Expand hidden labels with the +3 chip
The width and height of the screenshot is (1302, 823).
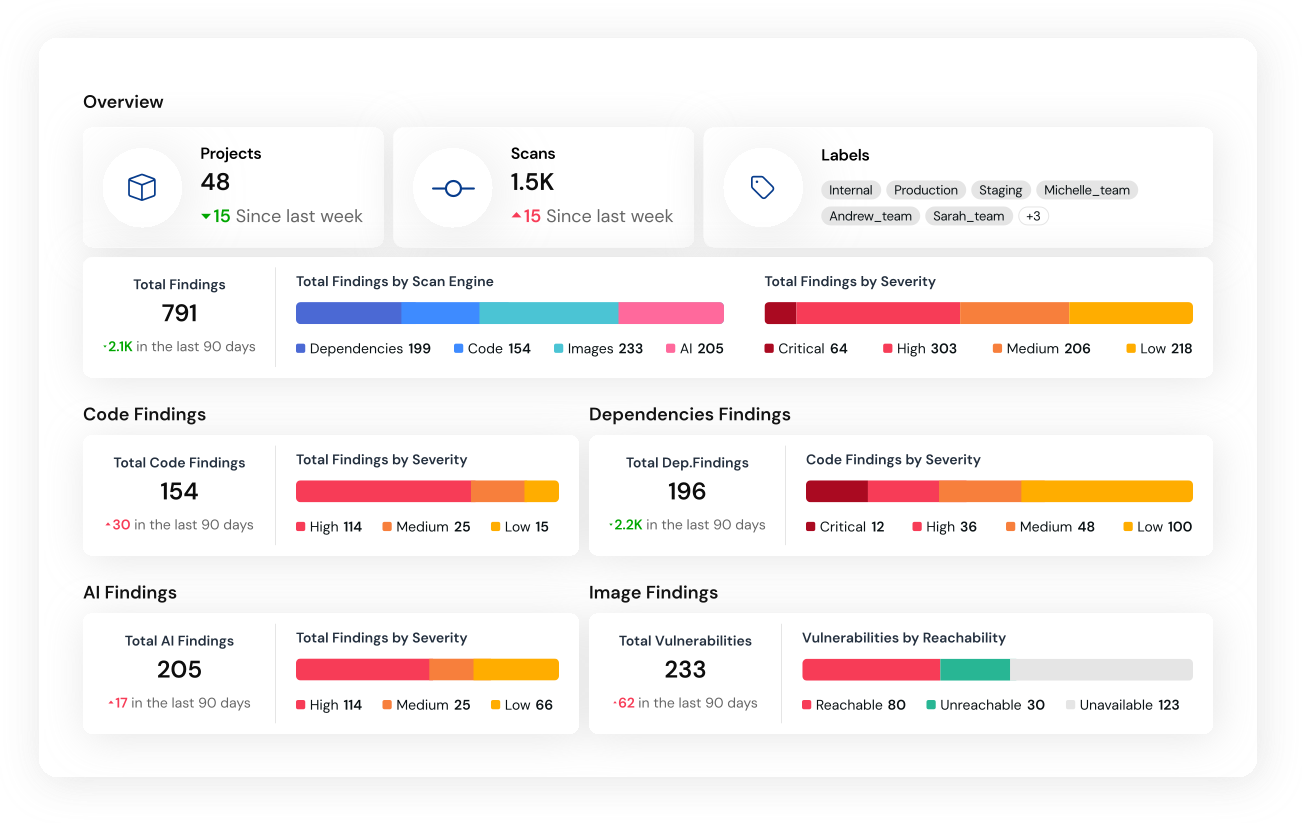click(x=1033, y=216)
